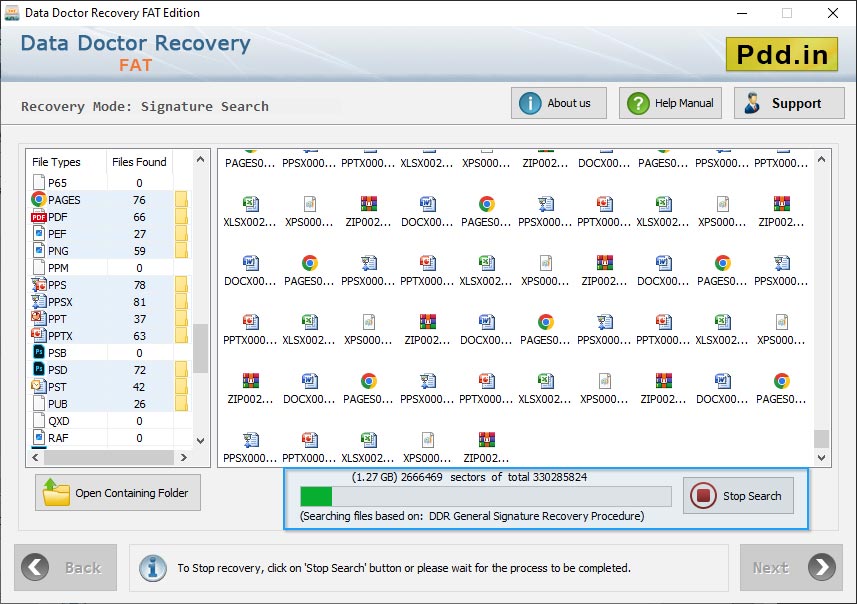Click the file types vertical scrollbar thumb
This screenshot has width=857, height=604.
[x=200, y=348]
